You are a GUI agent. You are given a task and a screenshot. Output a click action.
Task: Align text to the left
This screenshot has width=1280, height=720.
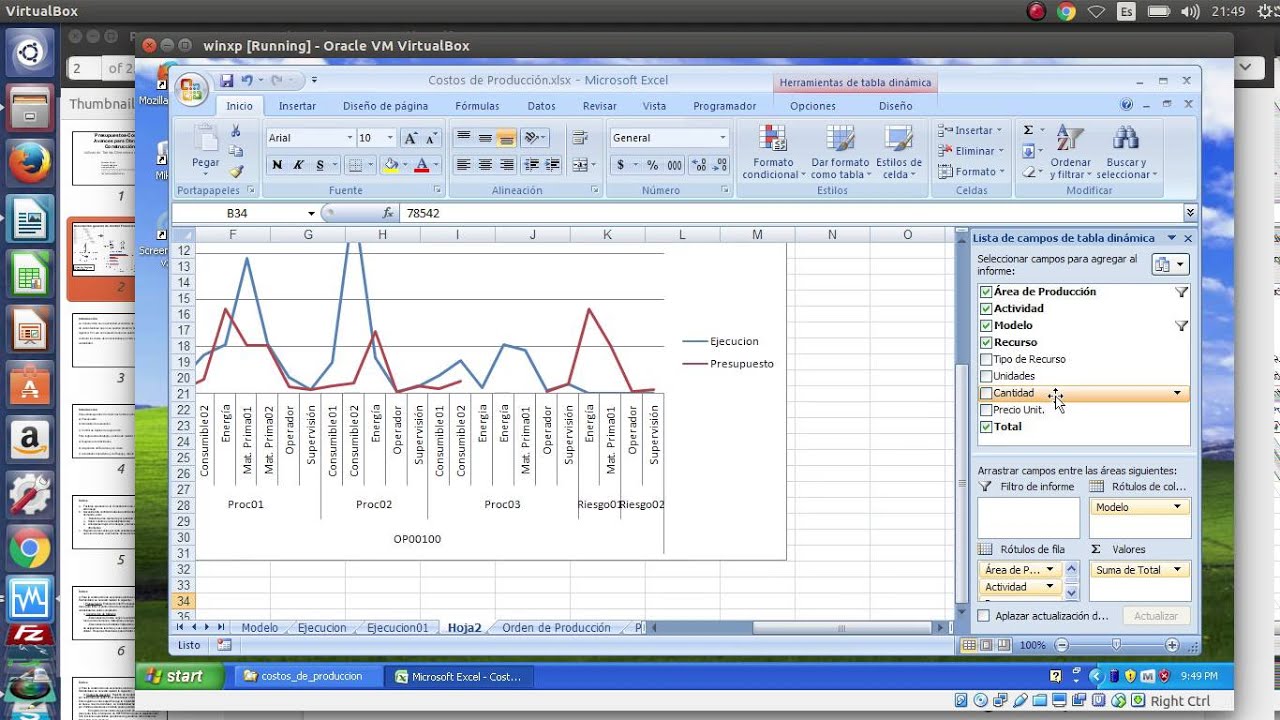click(x=463, y=165)
